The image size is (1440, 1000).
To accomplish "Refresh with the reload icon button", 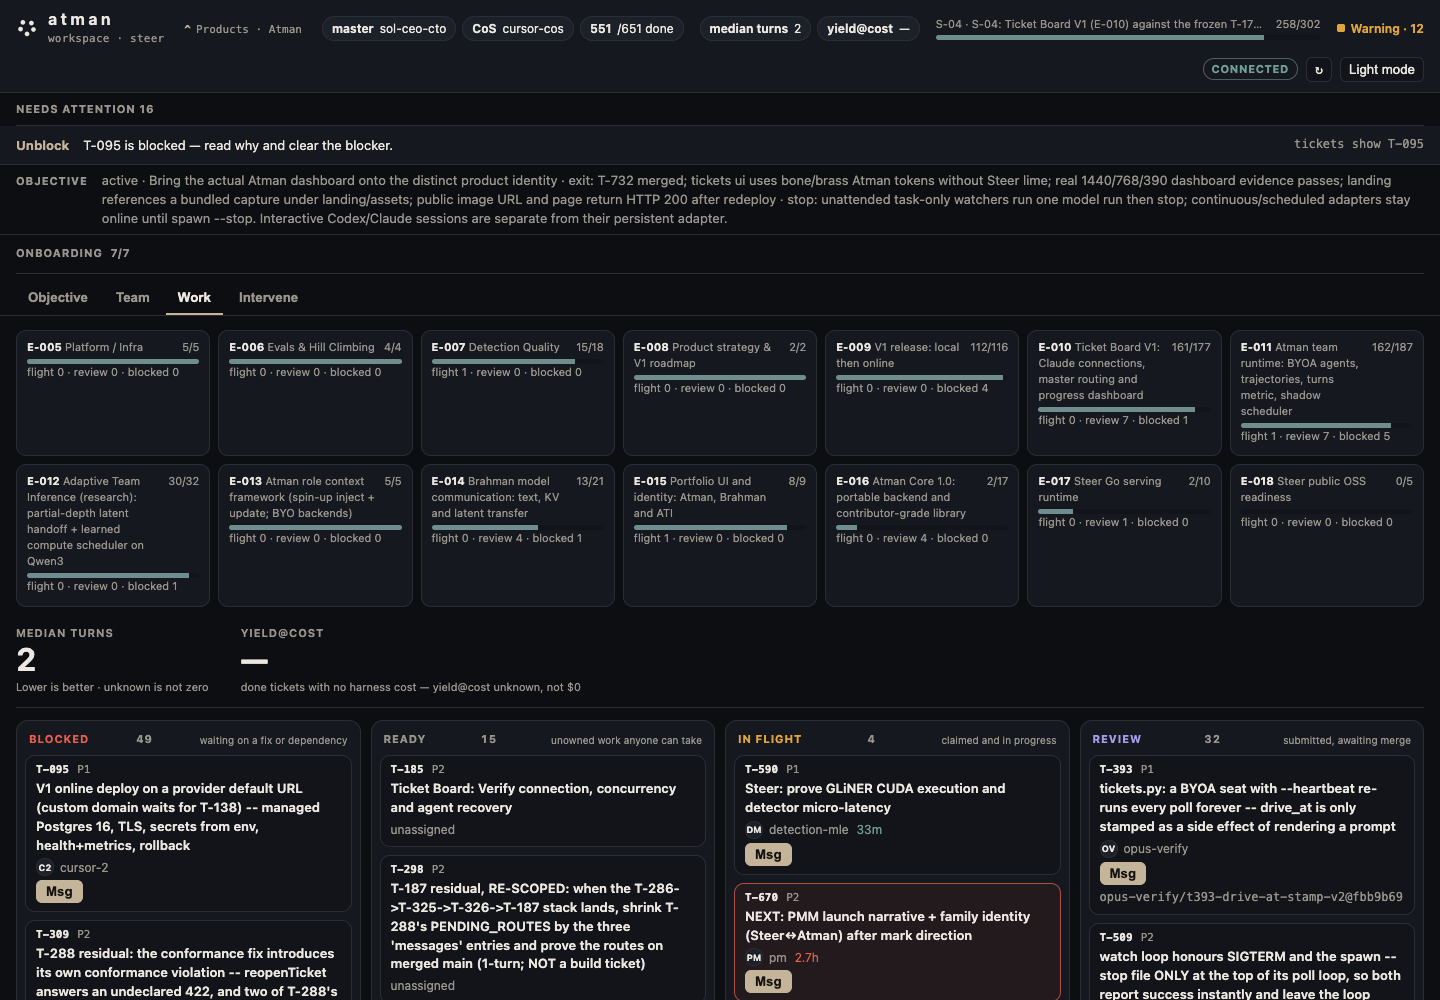I will 1319,70.
